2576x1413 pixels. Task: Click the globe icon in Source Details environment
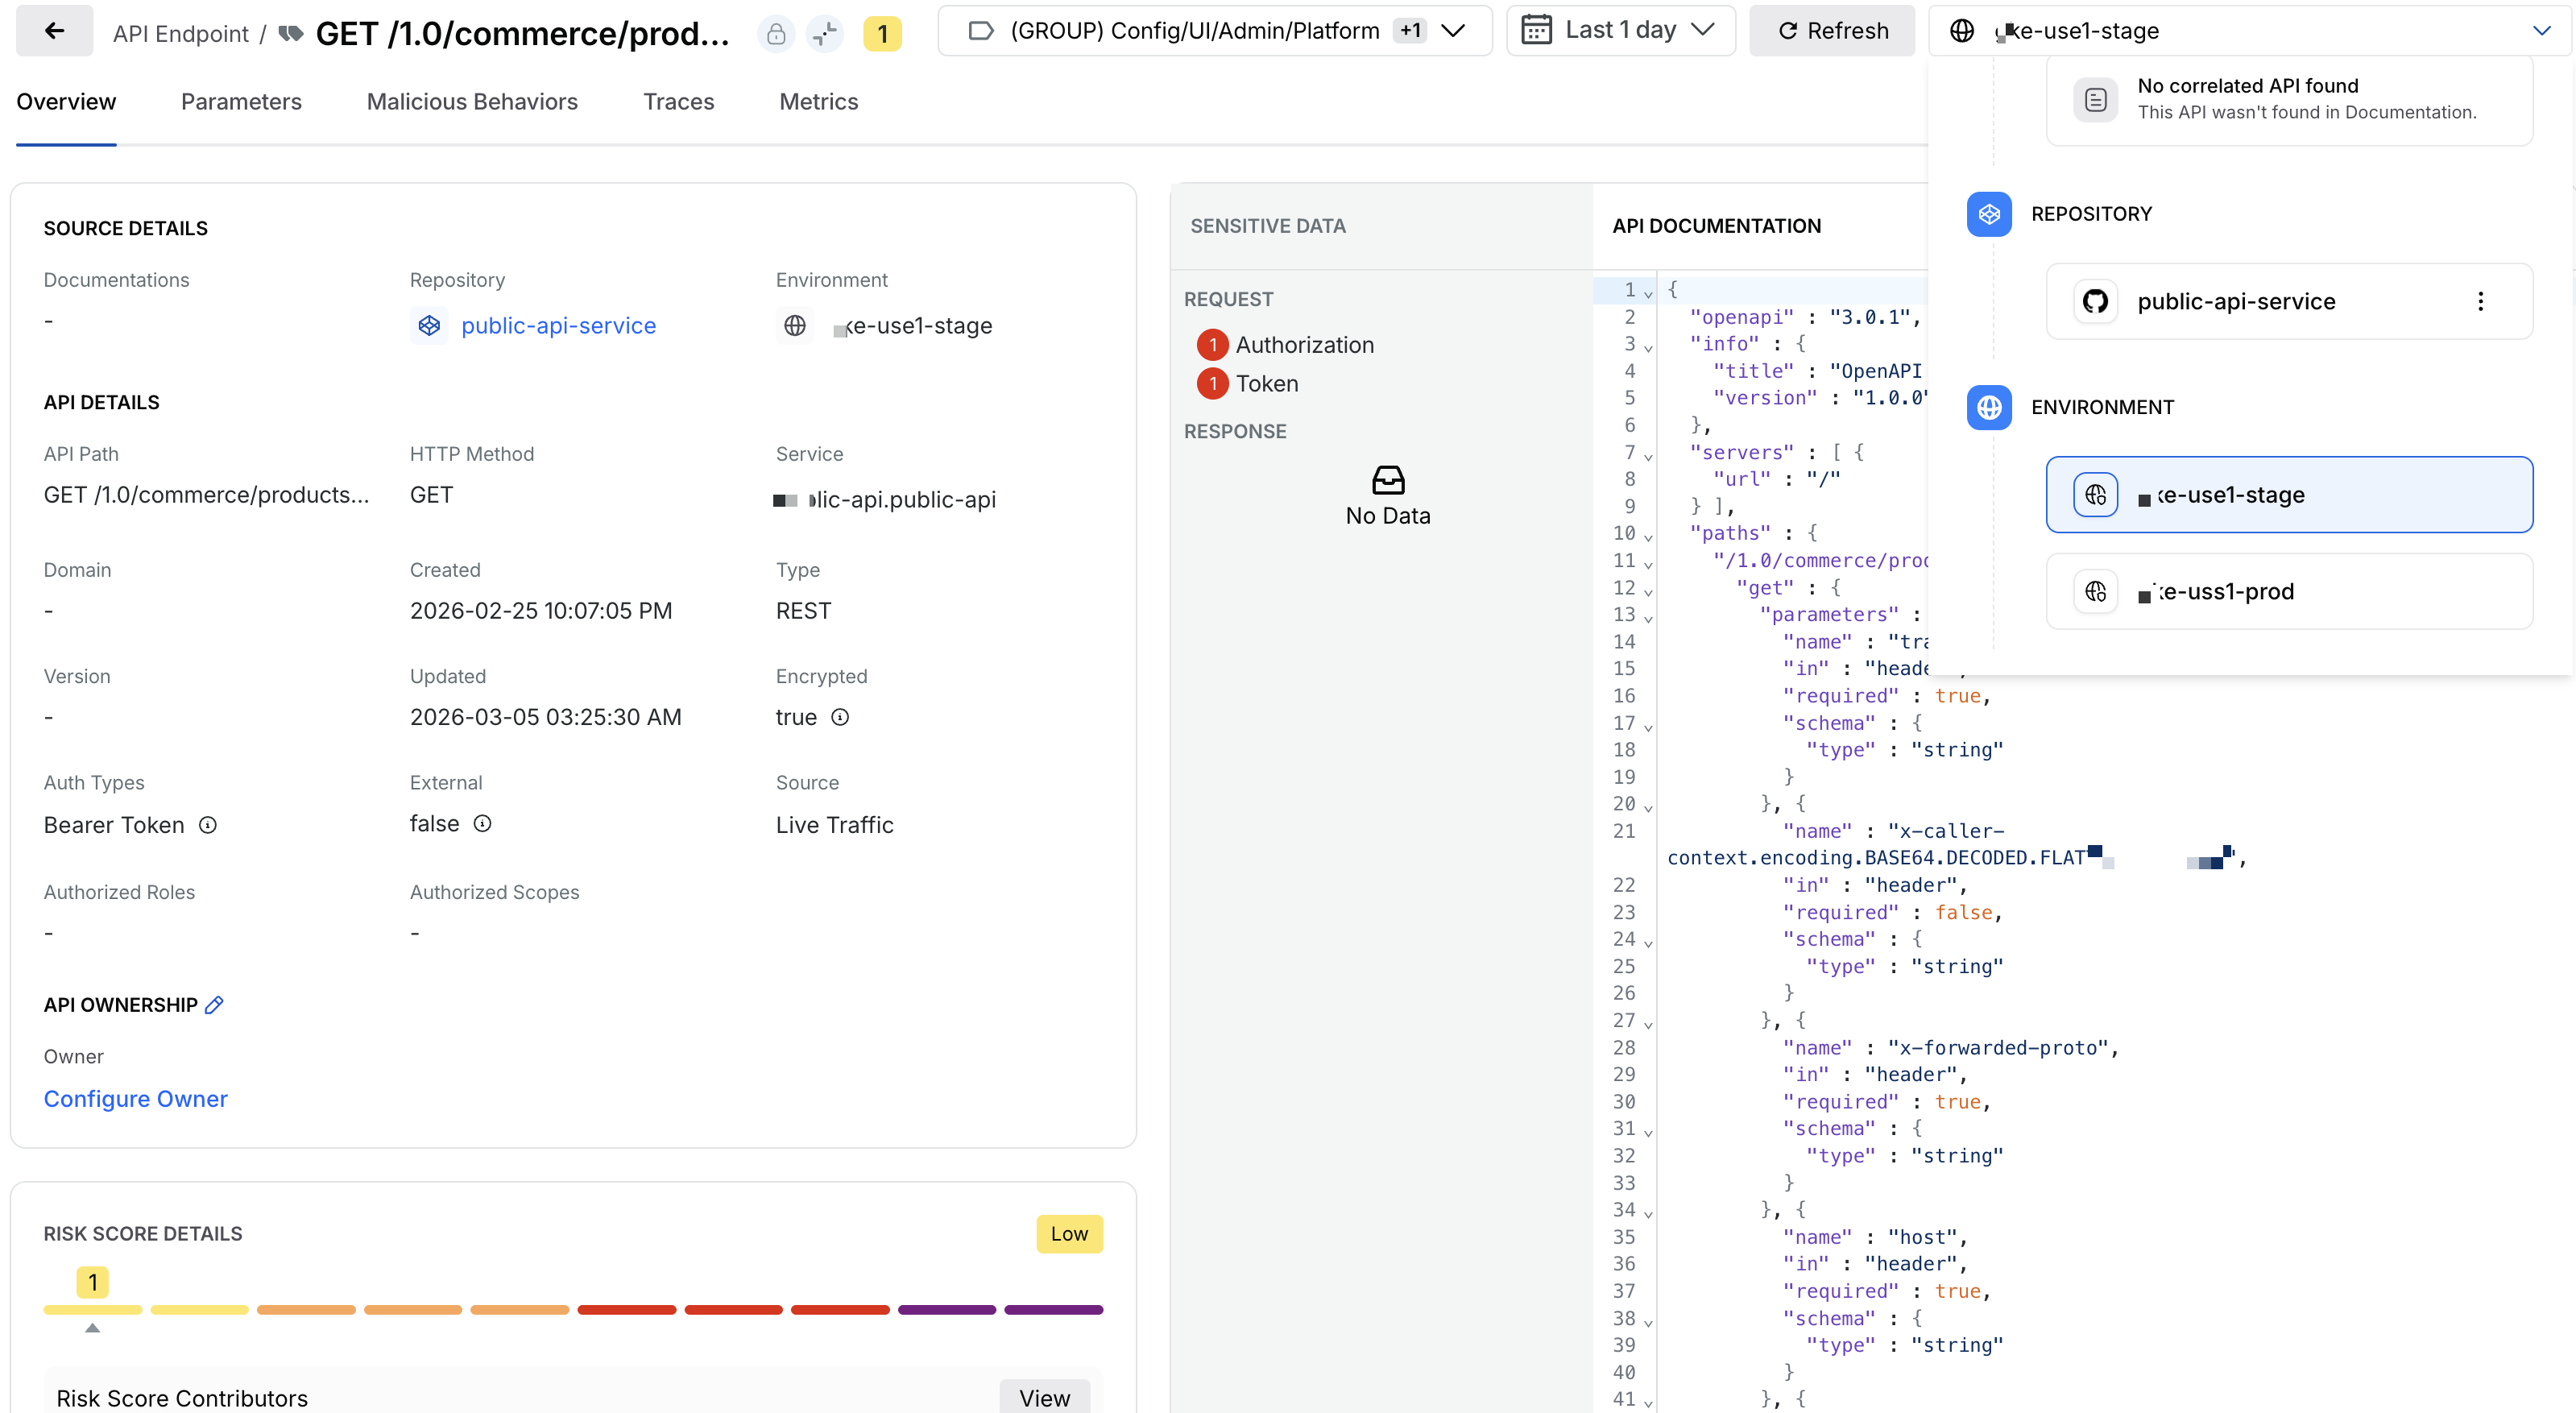click(795, 325)
